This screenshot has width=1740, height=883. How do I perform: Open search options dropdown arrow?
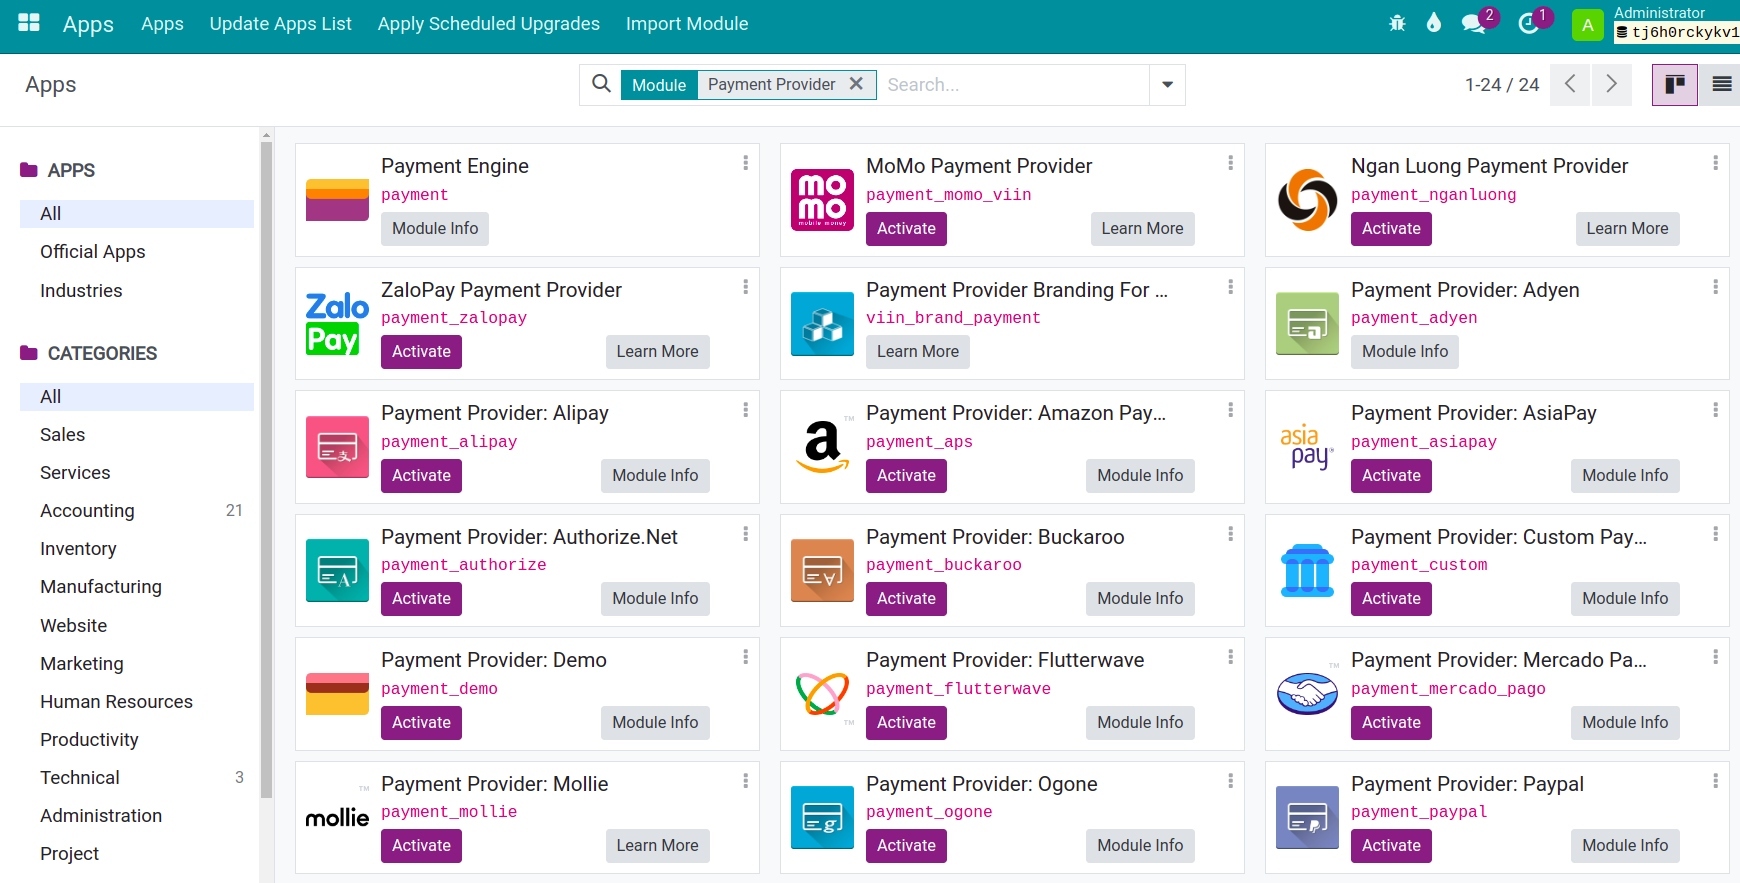tap(1167, 85)
